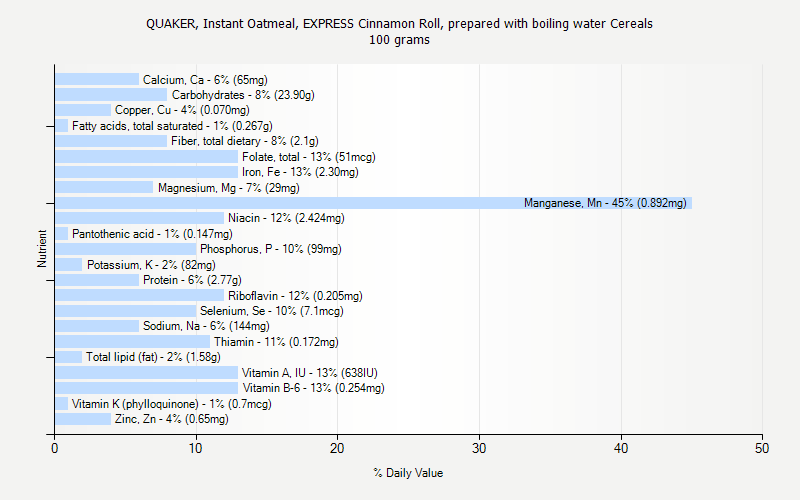This screenshot has height=500, width=800.
Task: Select the Total lipid (fat) - 2% label
Action: [x=153, y=357]
